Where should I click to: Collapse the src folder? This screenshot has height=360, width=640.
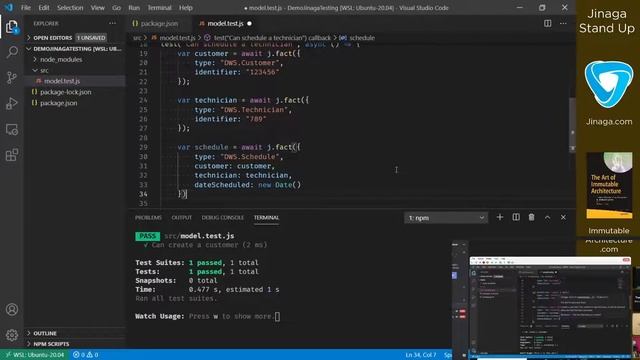[x=44, y=71]
